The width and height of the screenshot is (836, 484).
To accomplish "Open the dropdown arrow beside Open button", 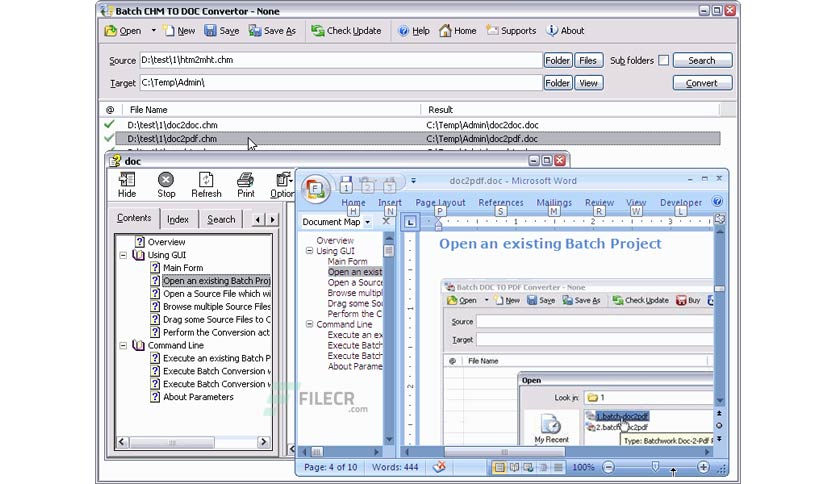I will click(x=154, y=30).
